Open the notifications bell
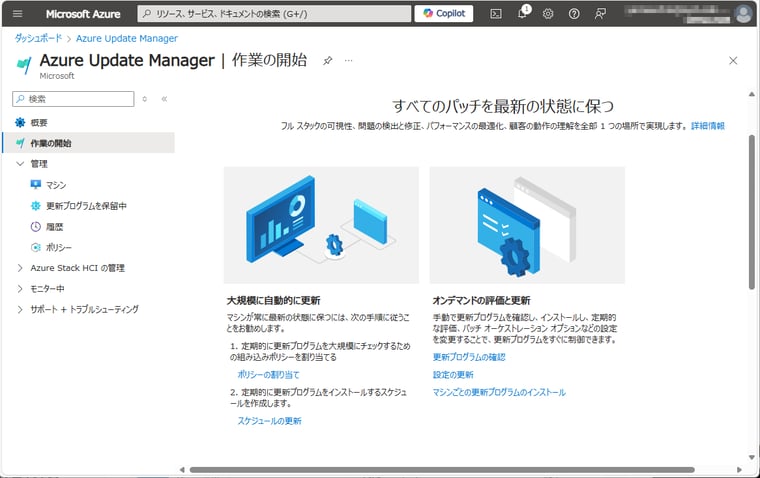Screen dimensions: 760x478 point(522,14)
